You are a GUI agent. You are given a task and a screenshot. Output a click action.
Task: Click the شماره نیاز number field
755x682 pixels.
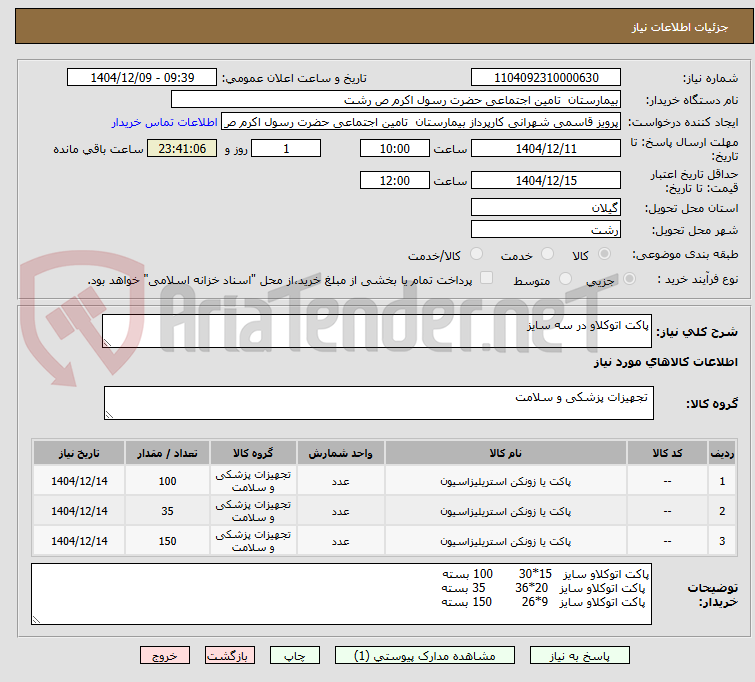(546, 78)
